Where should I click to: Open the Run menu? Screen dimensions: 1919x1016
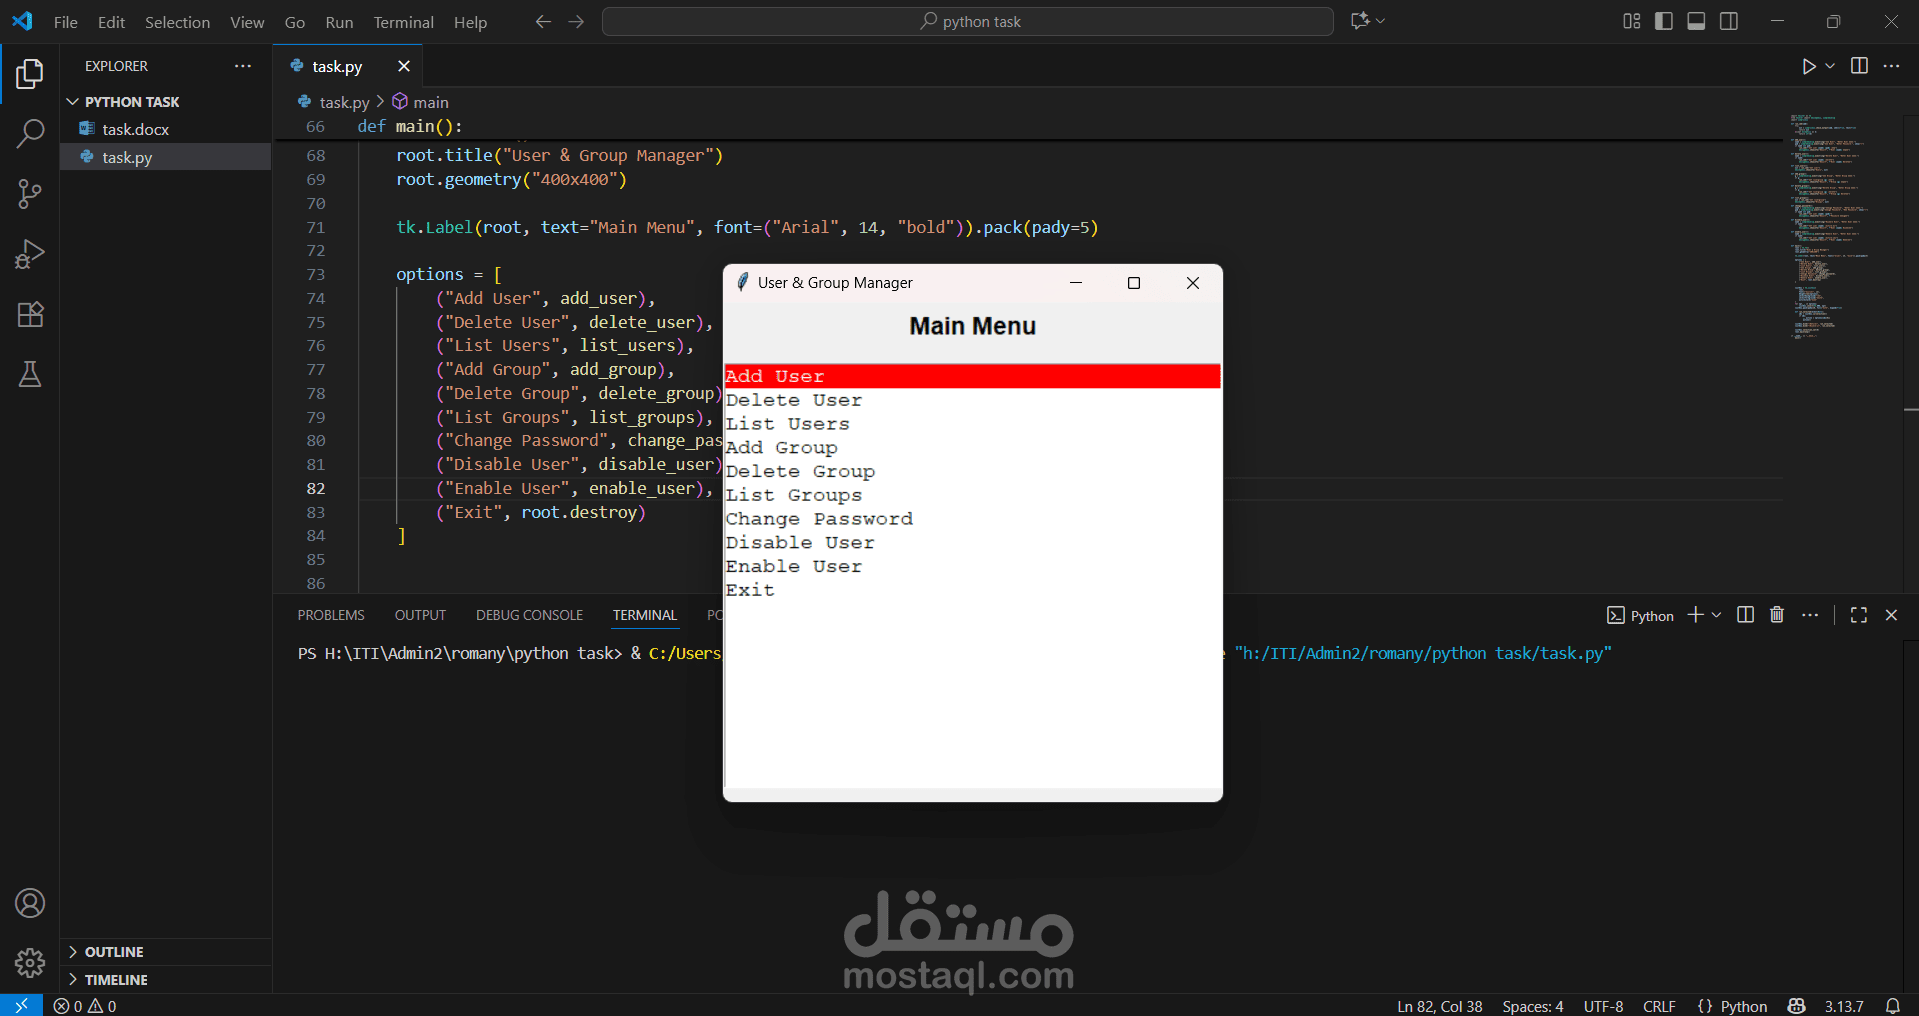click(339, 22)
